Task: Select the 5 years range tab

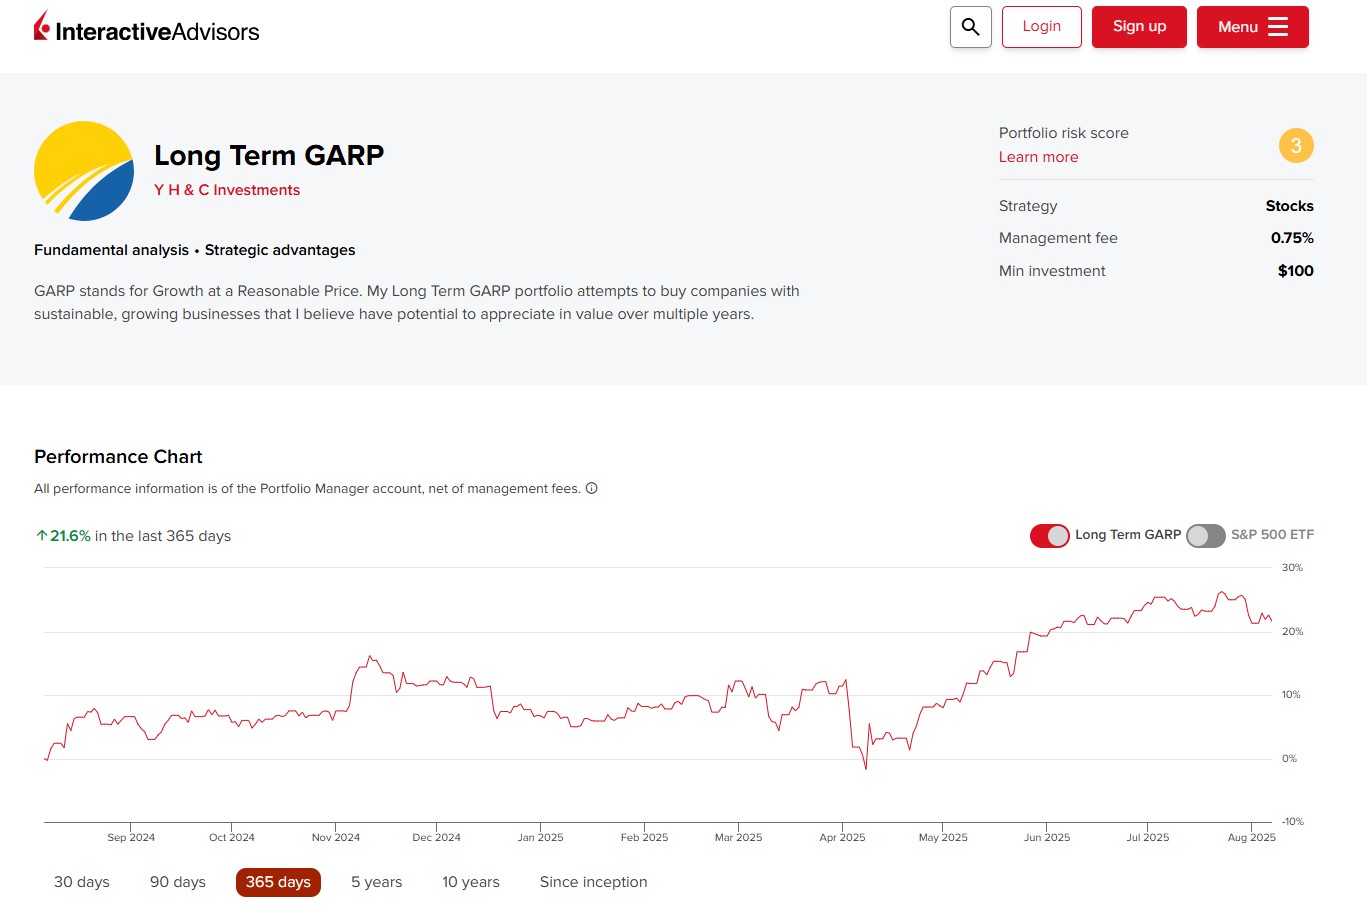Action: pyautogui.click(x=377, y=882)
